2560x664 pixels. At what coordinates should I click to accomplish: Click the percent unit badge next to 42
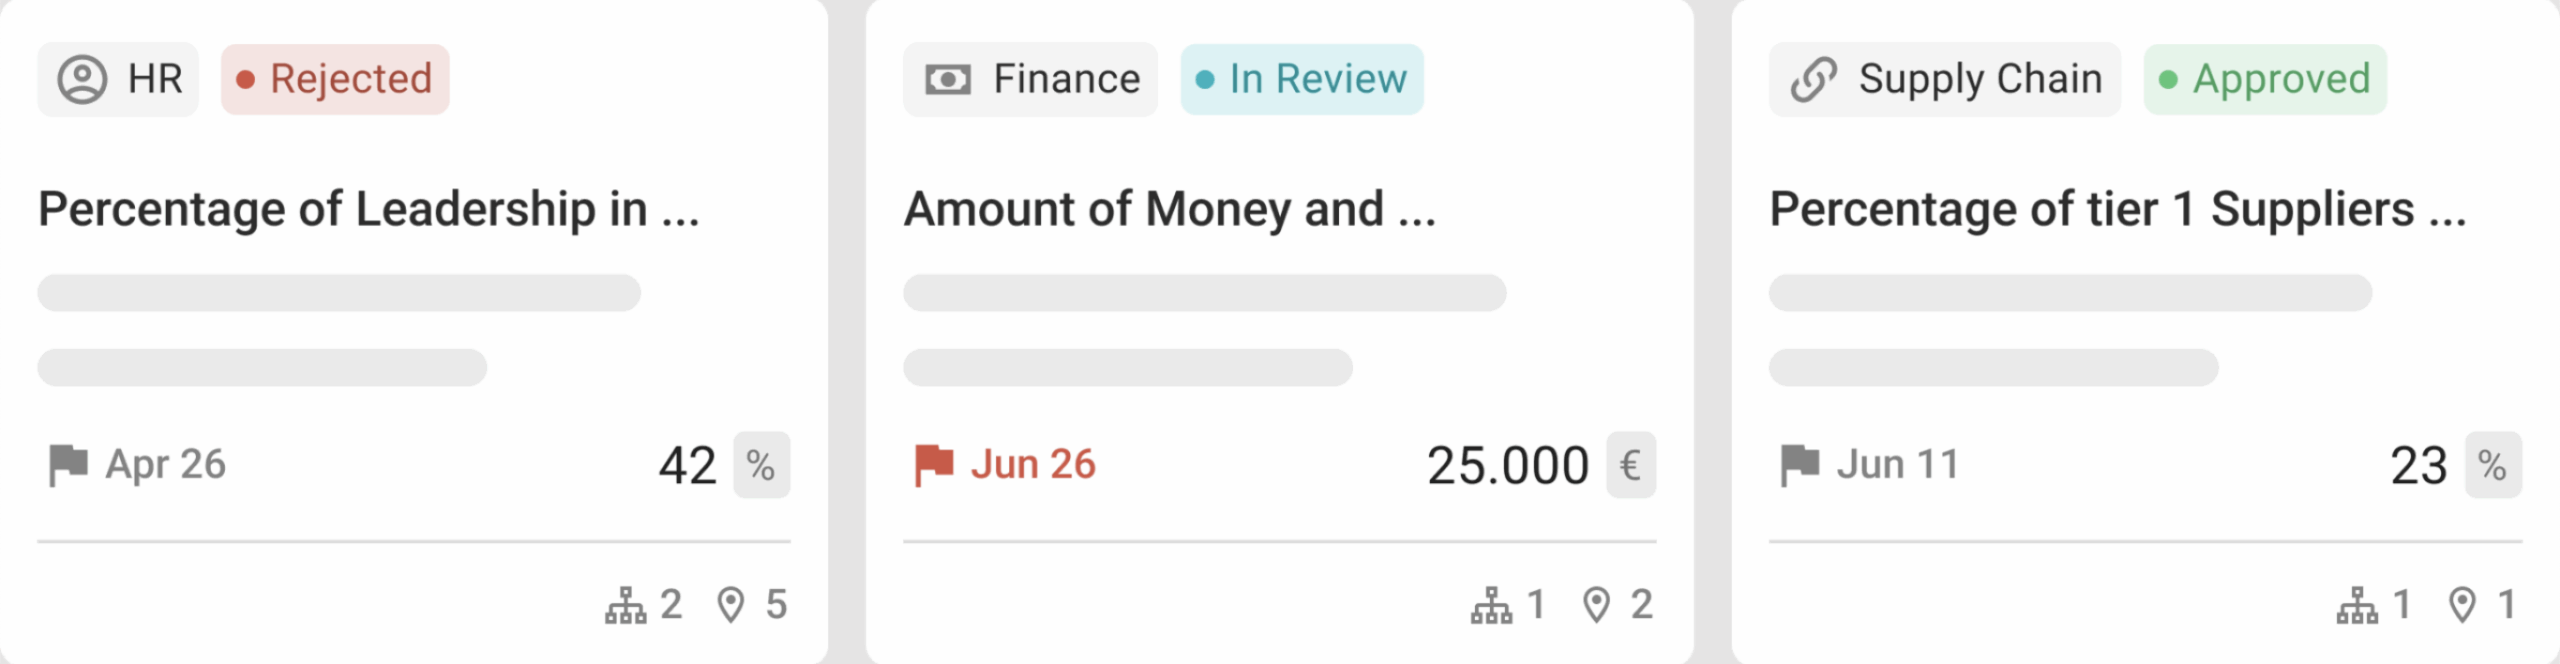[x=761, y=465]
